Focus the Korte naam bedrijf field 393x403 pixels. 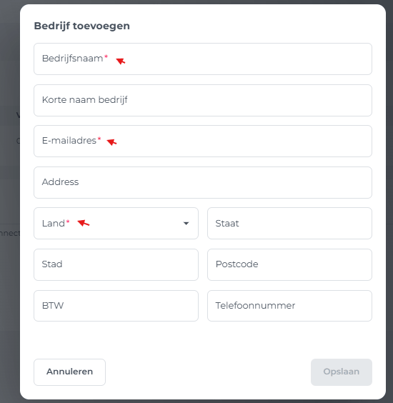203,100
